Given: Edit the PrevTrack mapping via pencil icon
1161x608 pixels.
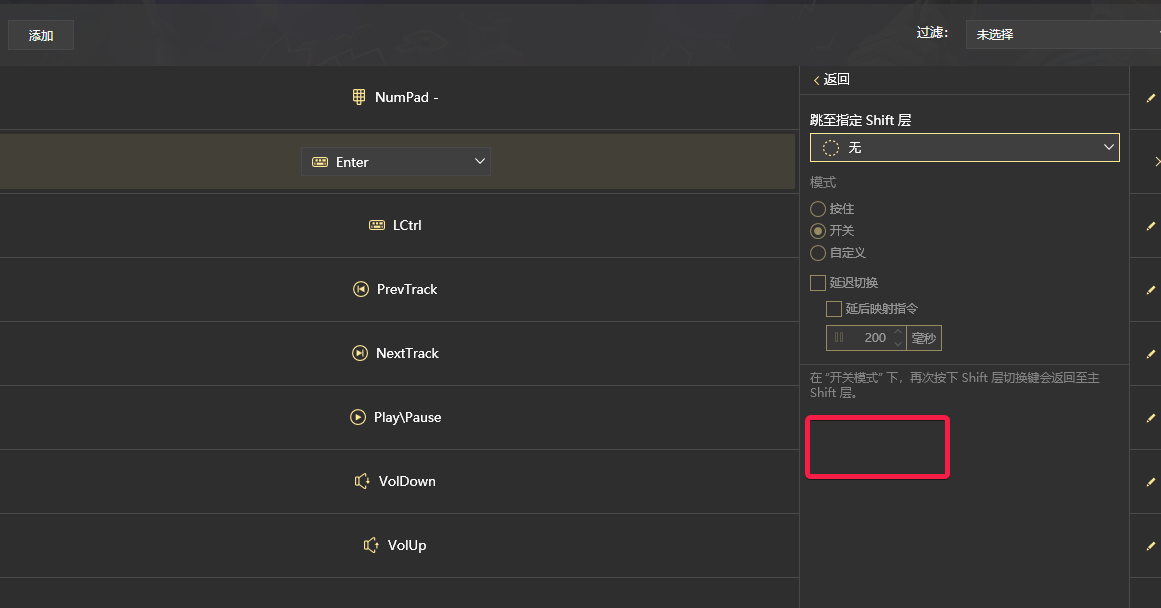Looking at the screenshot, I should 1151,290.
